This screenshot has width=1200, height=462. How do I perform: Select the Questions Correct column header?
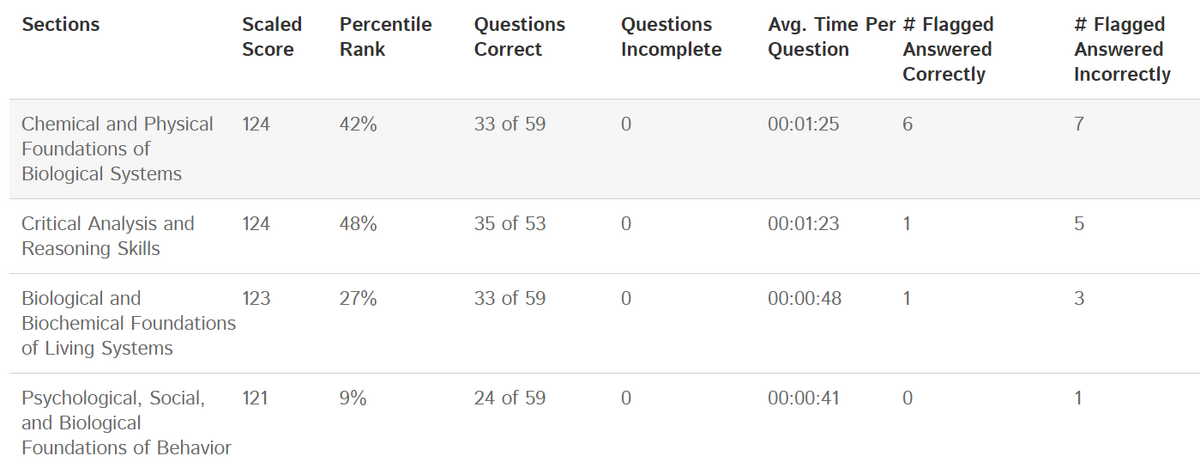[x=519, y=36]
